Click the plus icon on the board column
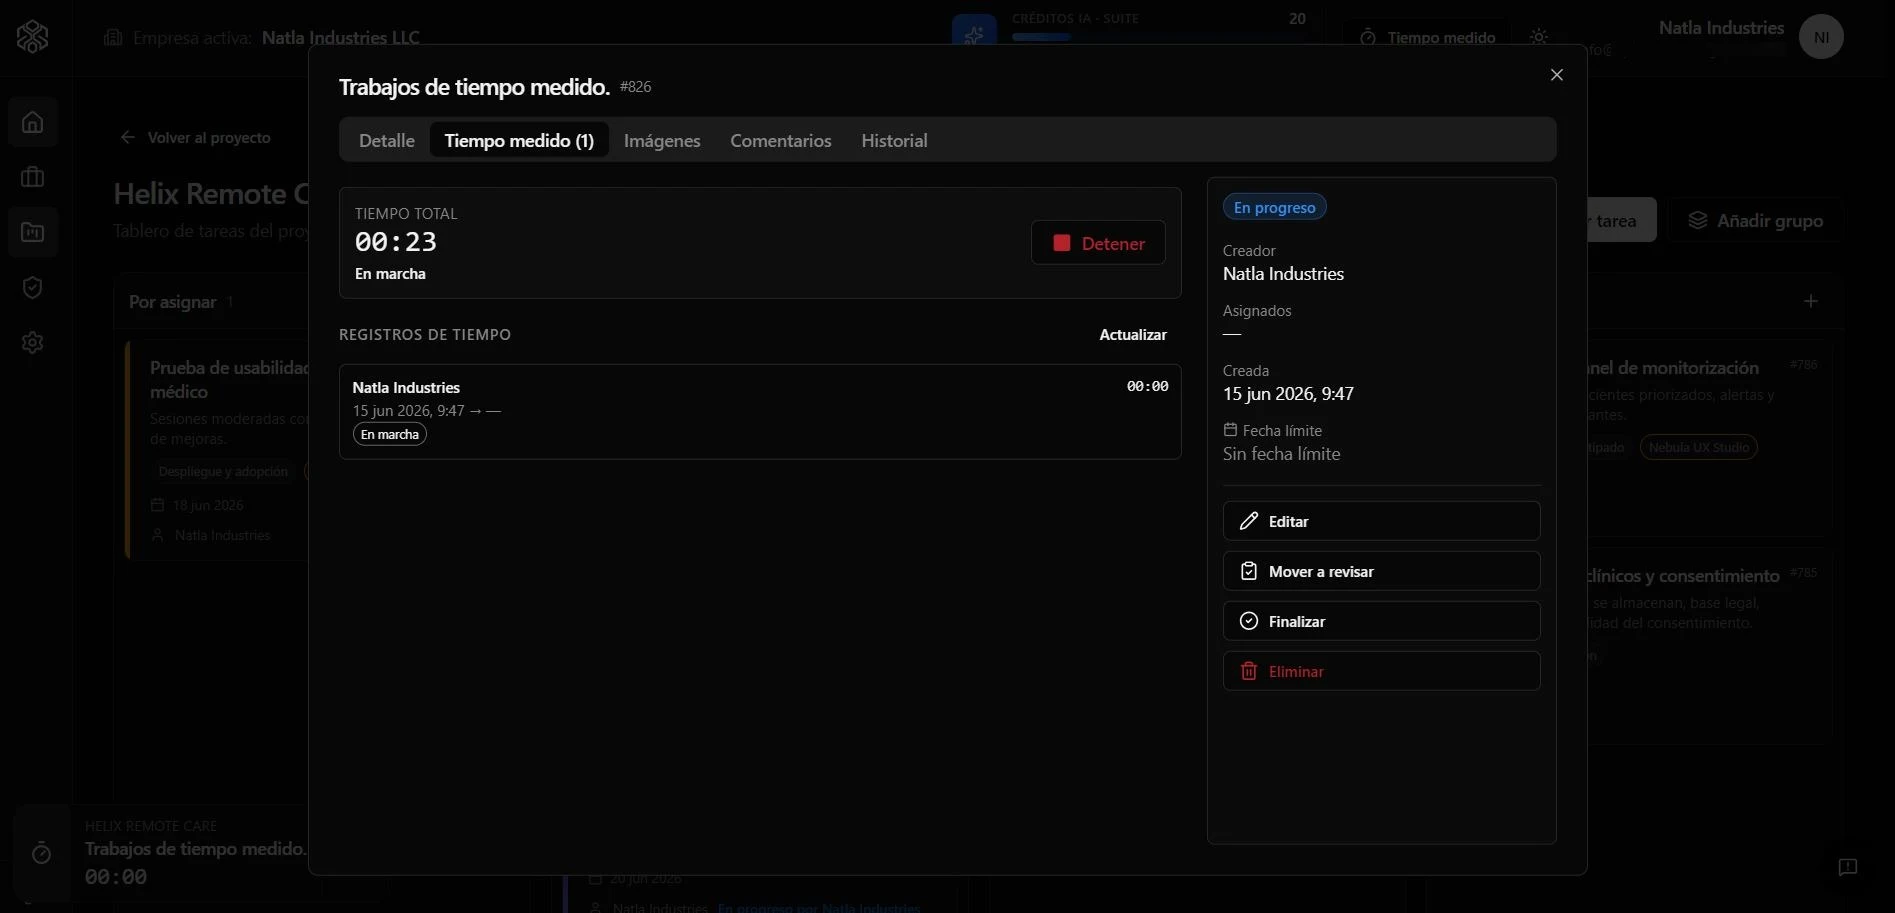 pos(1810,301)
